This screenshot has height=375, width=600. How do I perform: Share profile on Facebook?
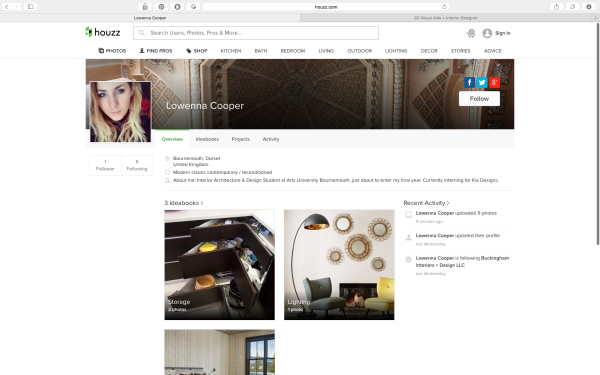click(x=470, y=82)
